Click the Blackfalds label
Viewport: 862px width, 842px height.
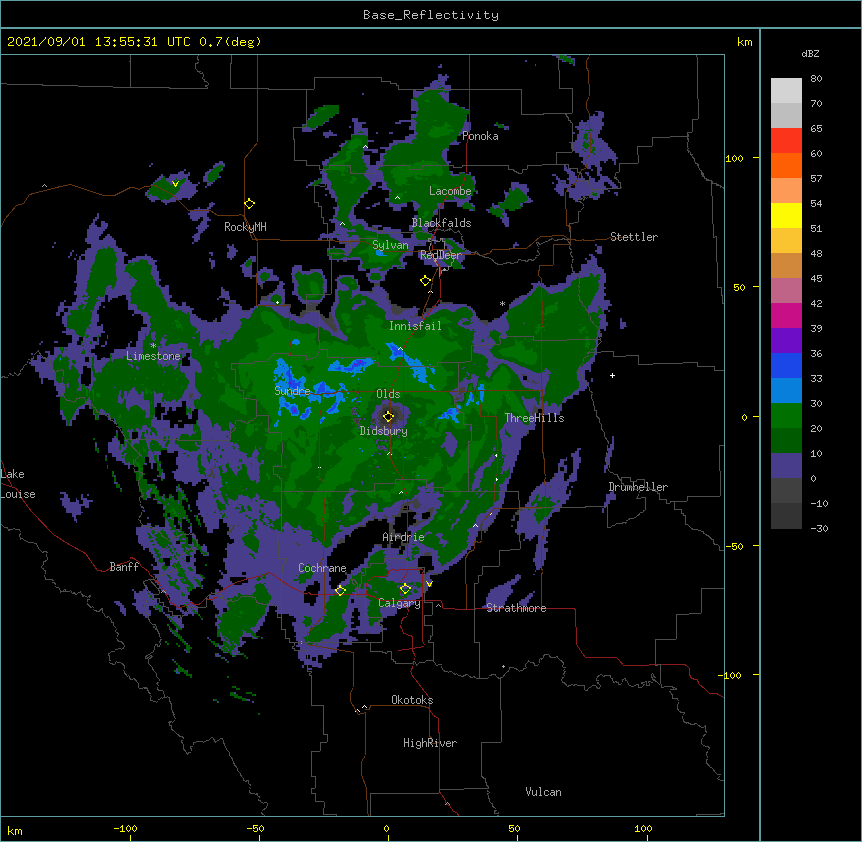441,223
